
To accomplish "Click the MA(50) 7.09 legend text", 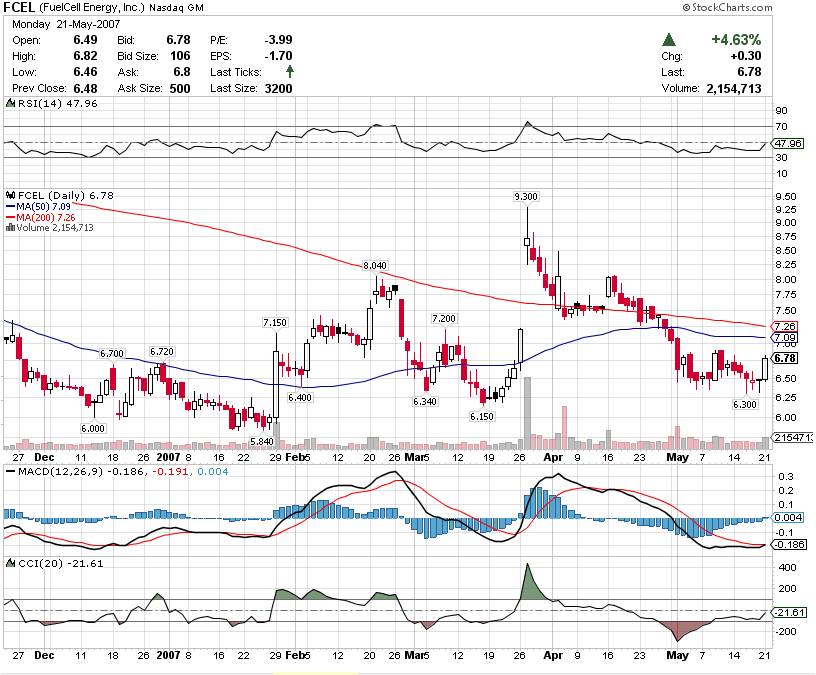I will (x=43, y=207).
